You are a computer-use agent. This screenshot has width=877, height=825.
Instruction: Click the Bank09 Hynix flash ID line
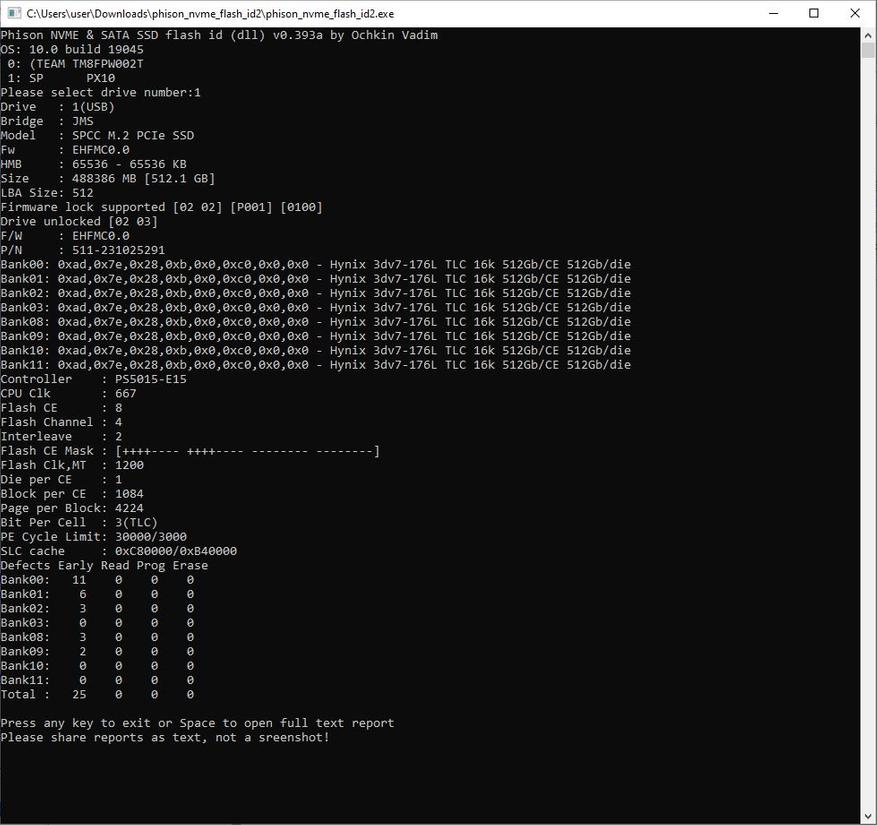coord(316,336)
